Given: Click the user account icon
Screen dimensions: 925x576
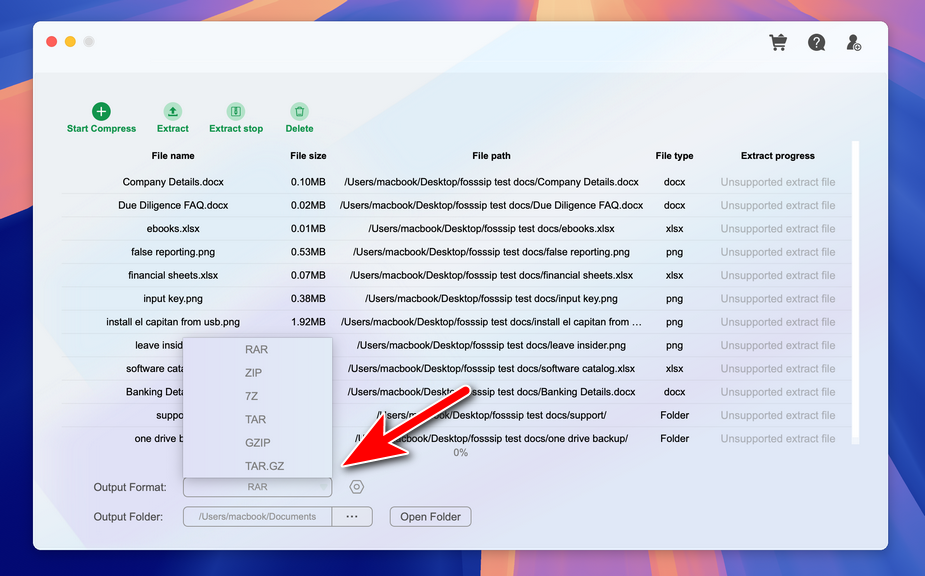Looking at the screenshot, I should tap(853, 43).
